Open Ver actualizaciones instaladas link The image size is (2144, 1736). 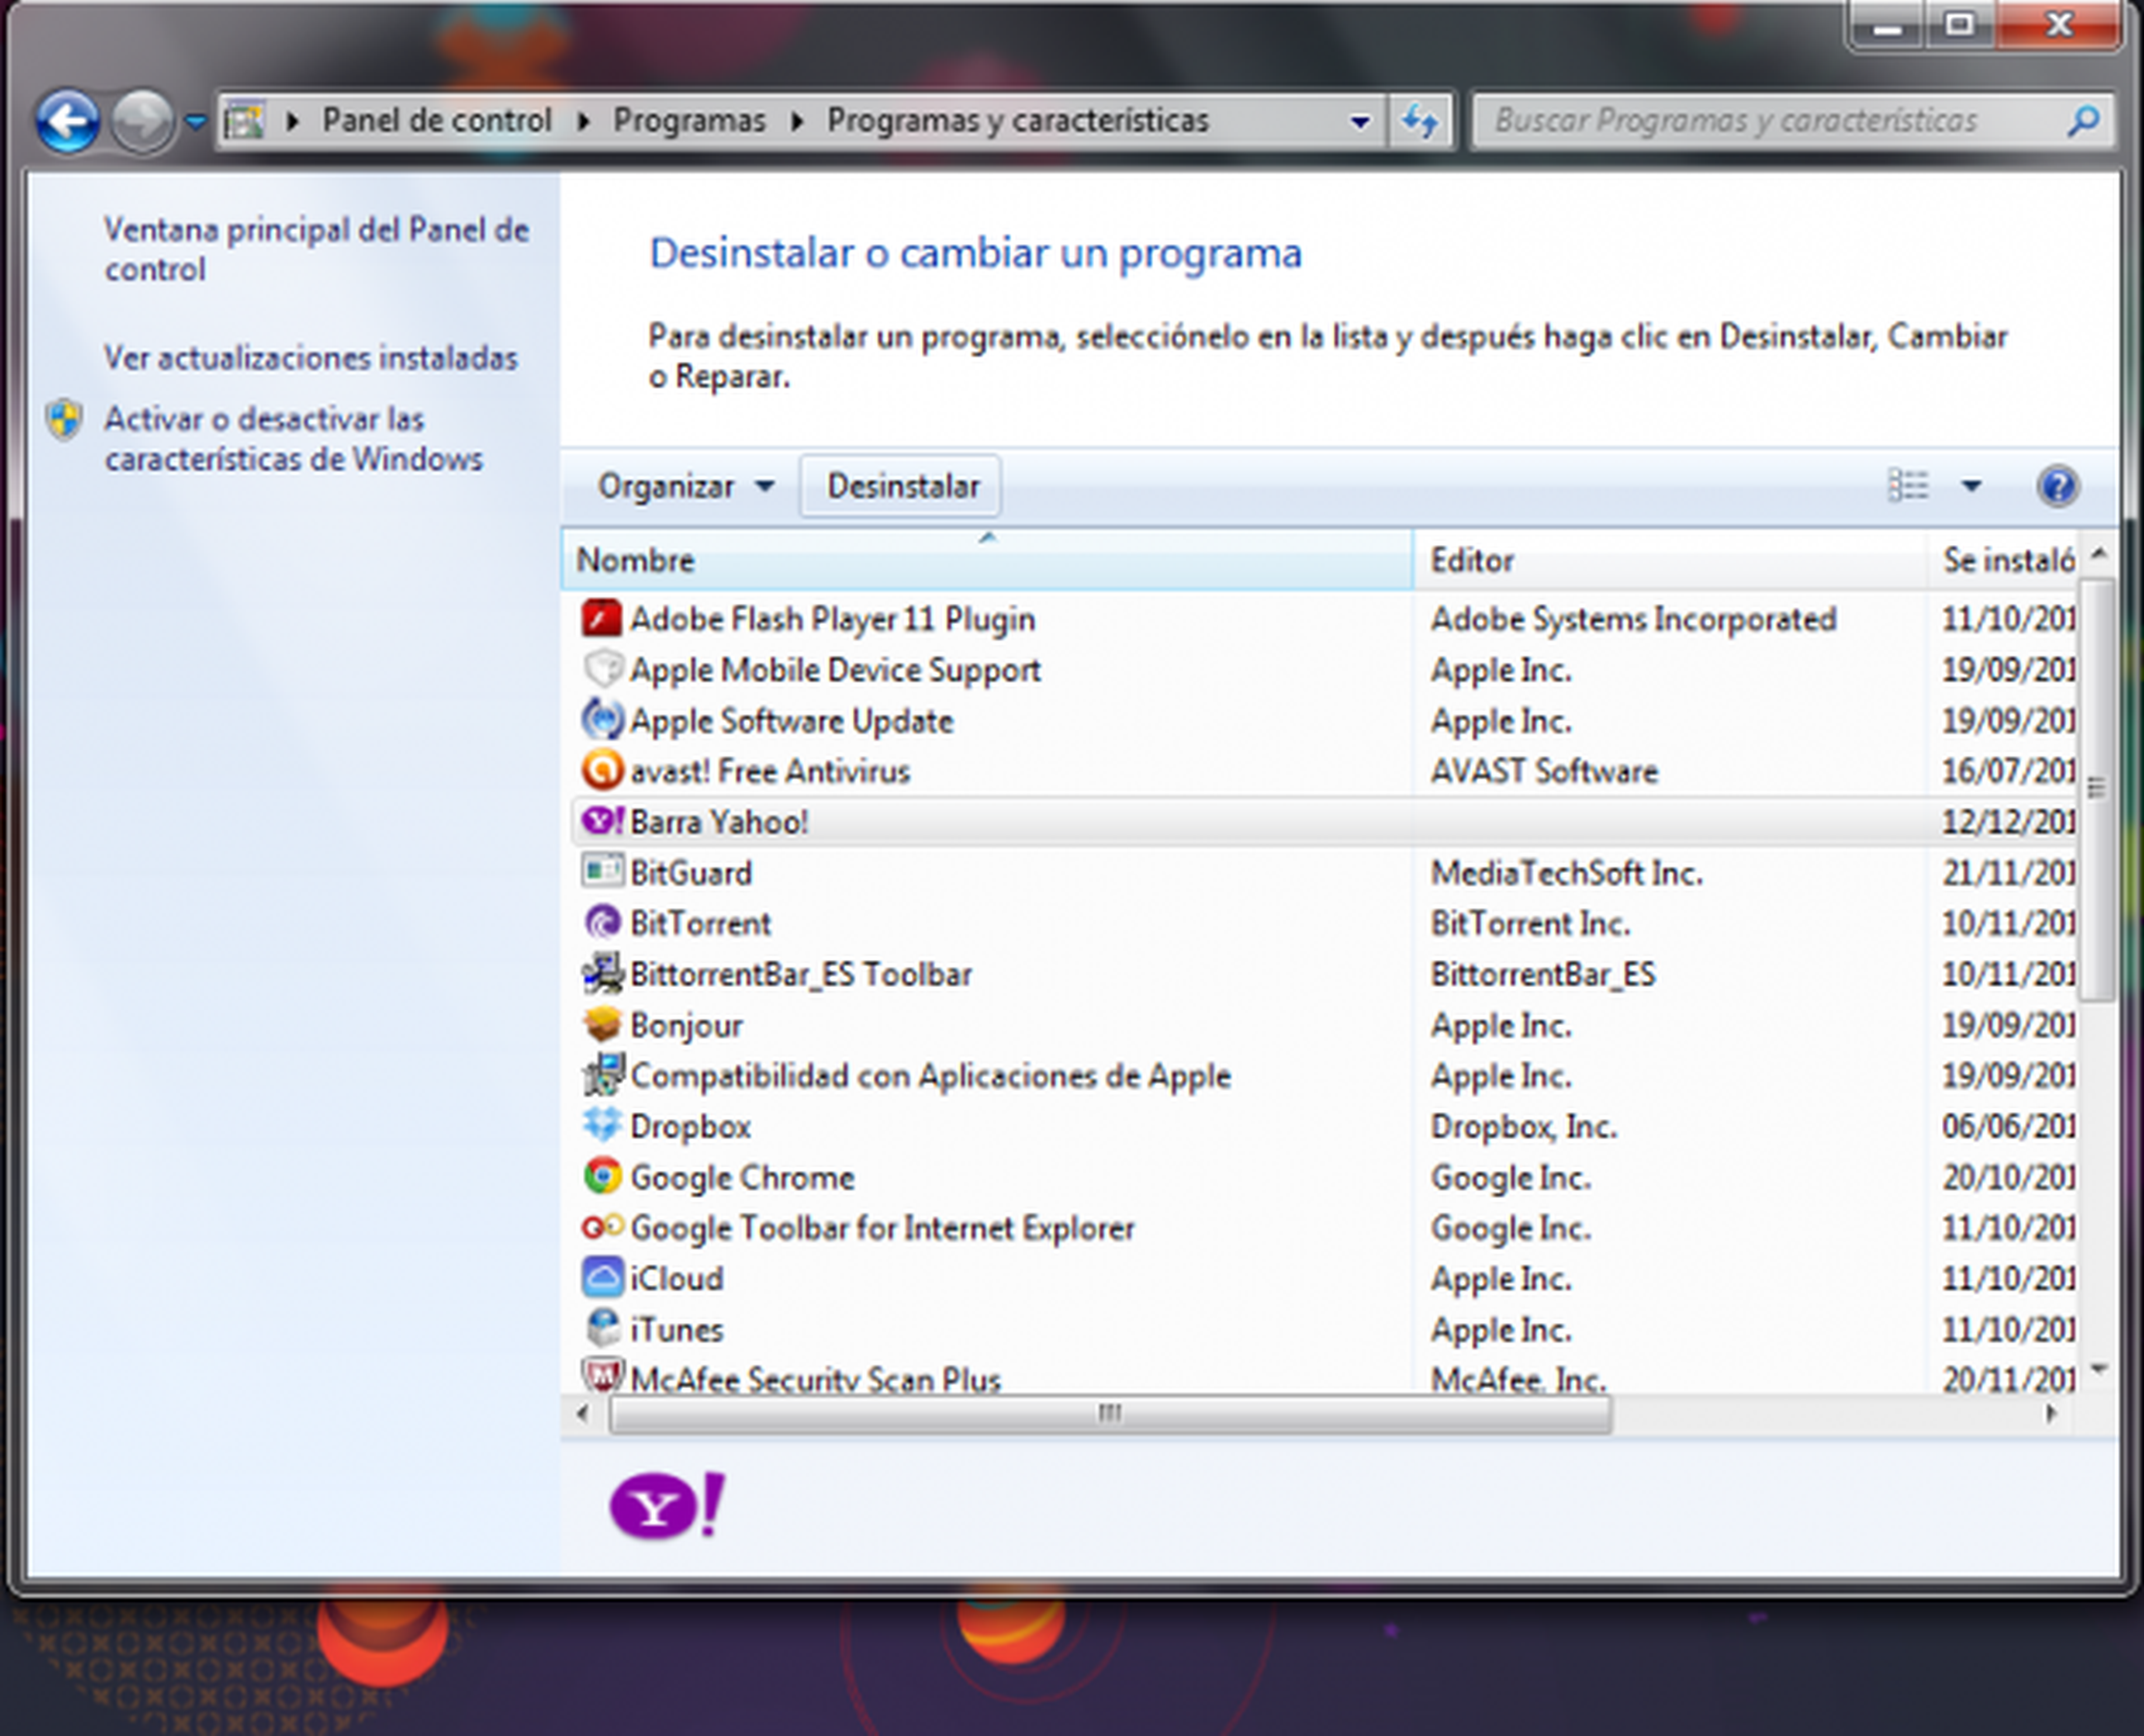[x=310, y=358]
